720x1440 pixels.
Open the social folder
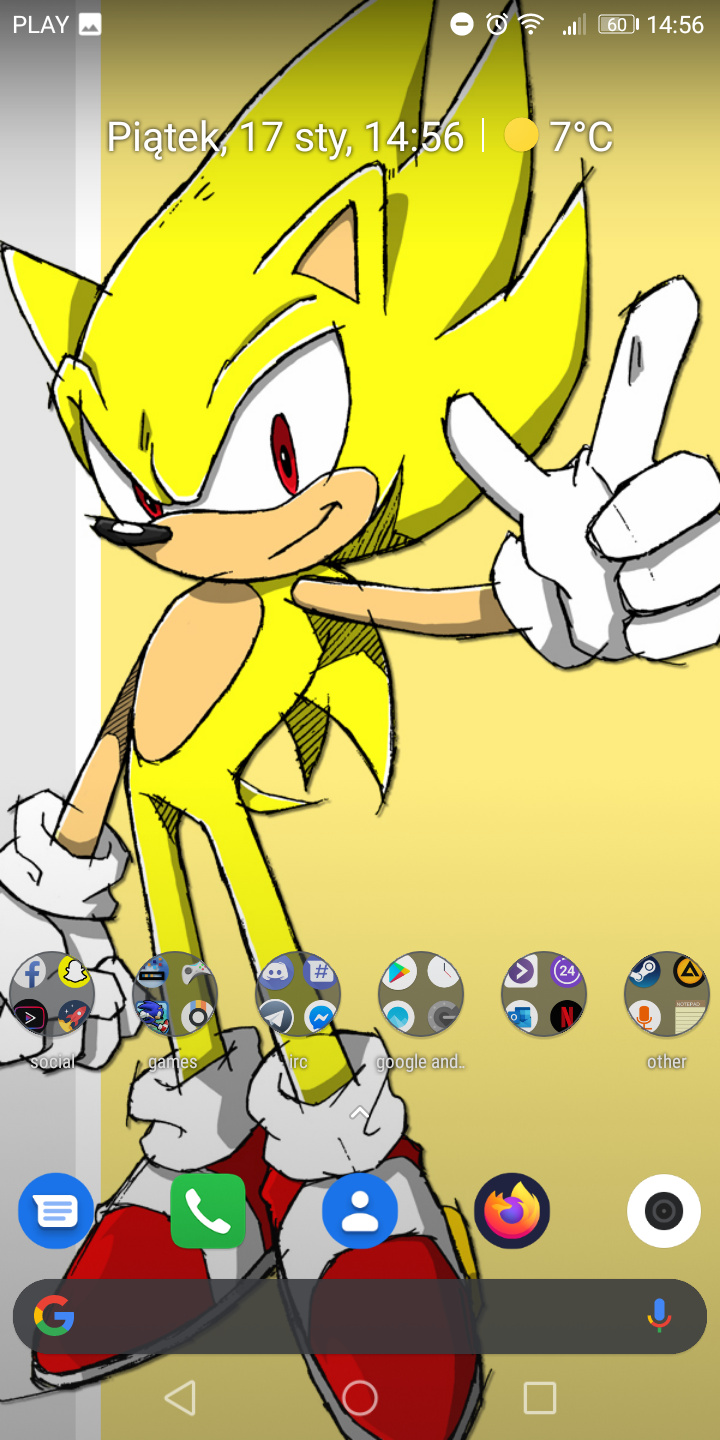pos(52,994)
